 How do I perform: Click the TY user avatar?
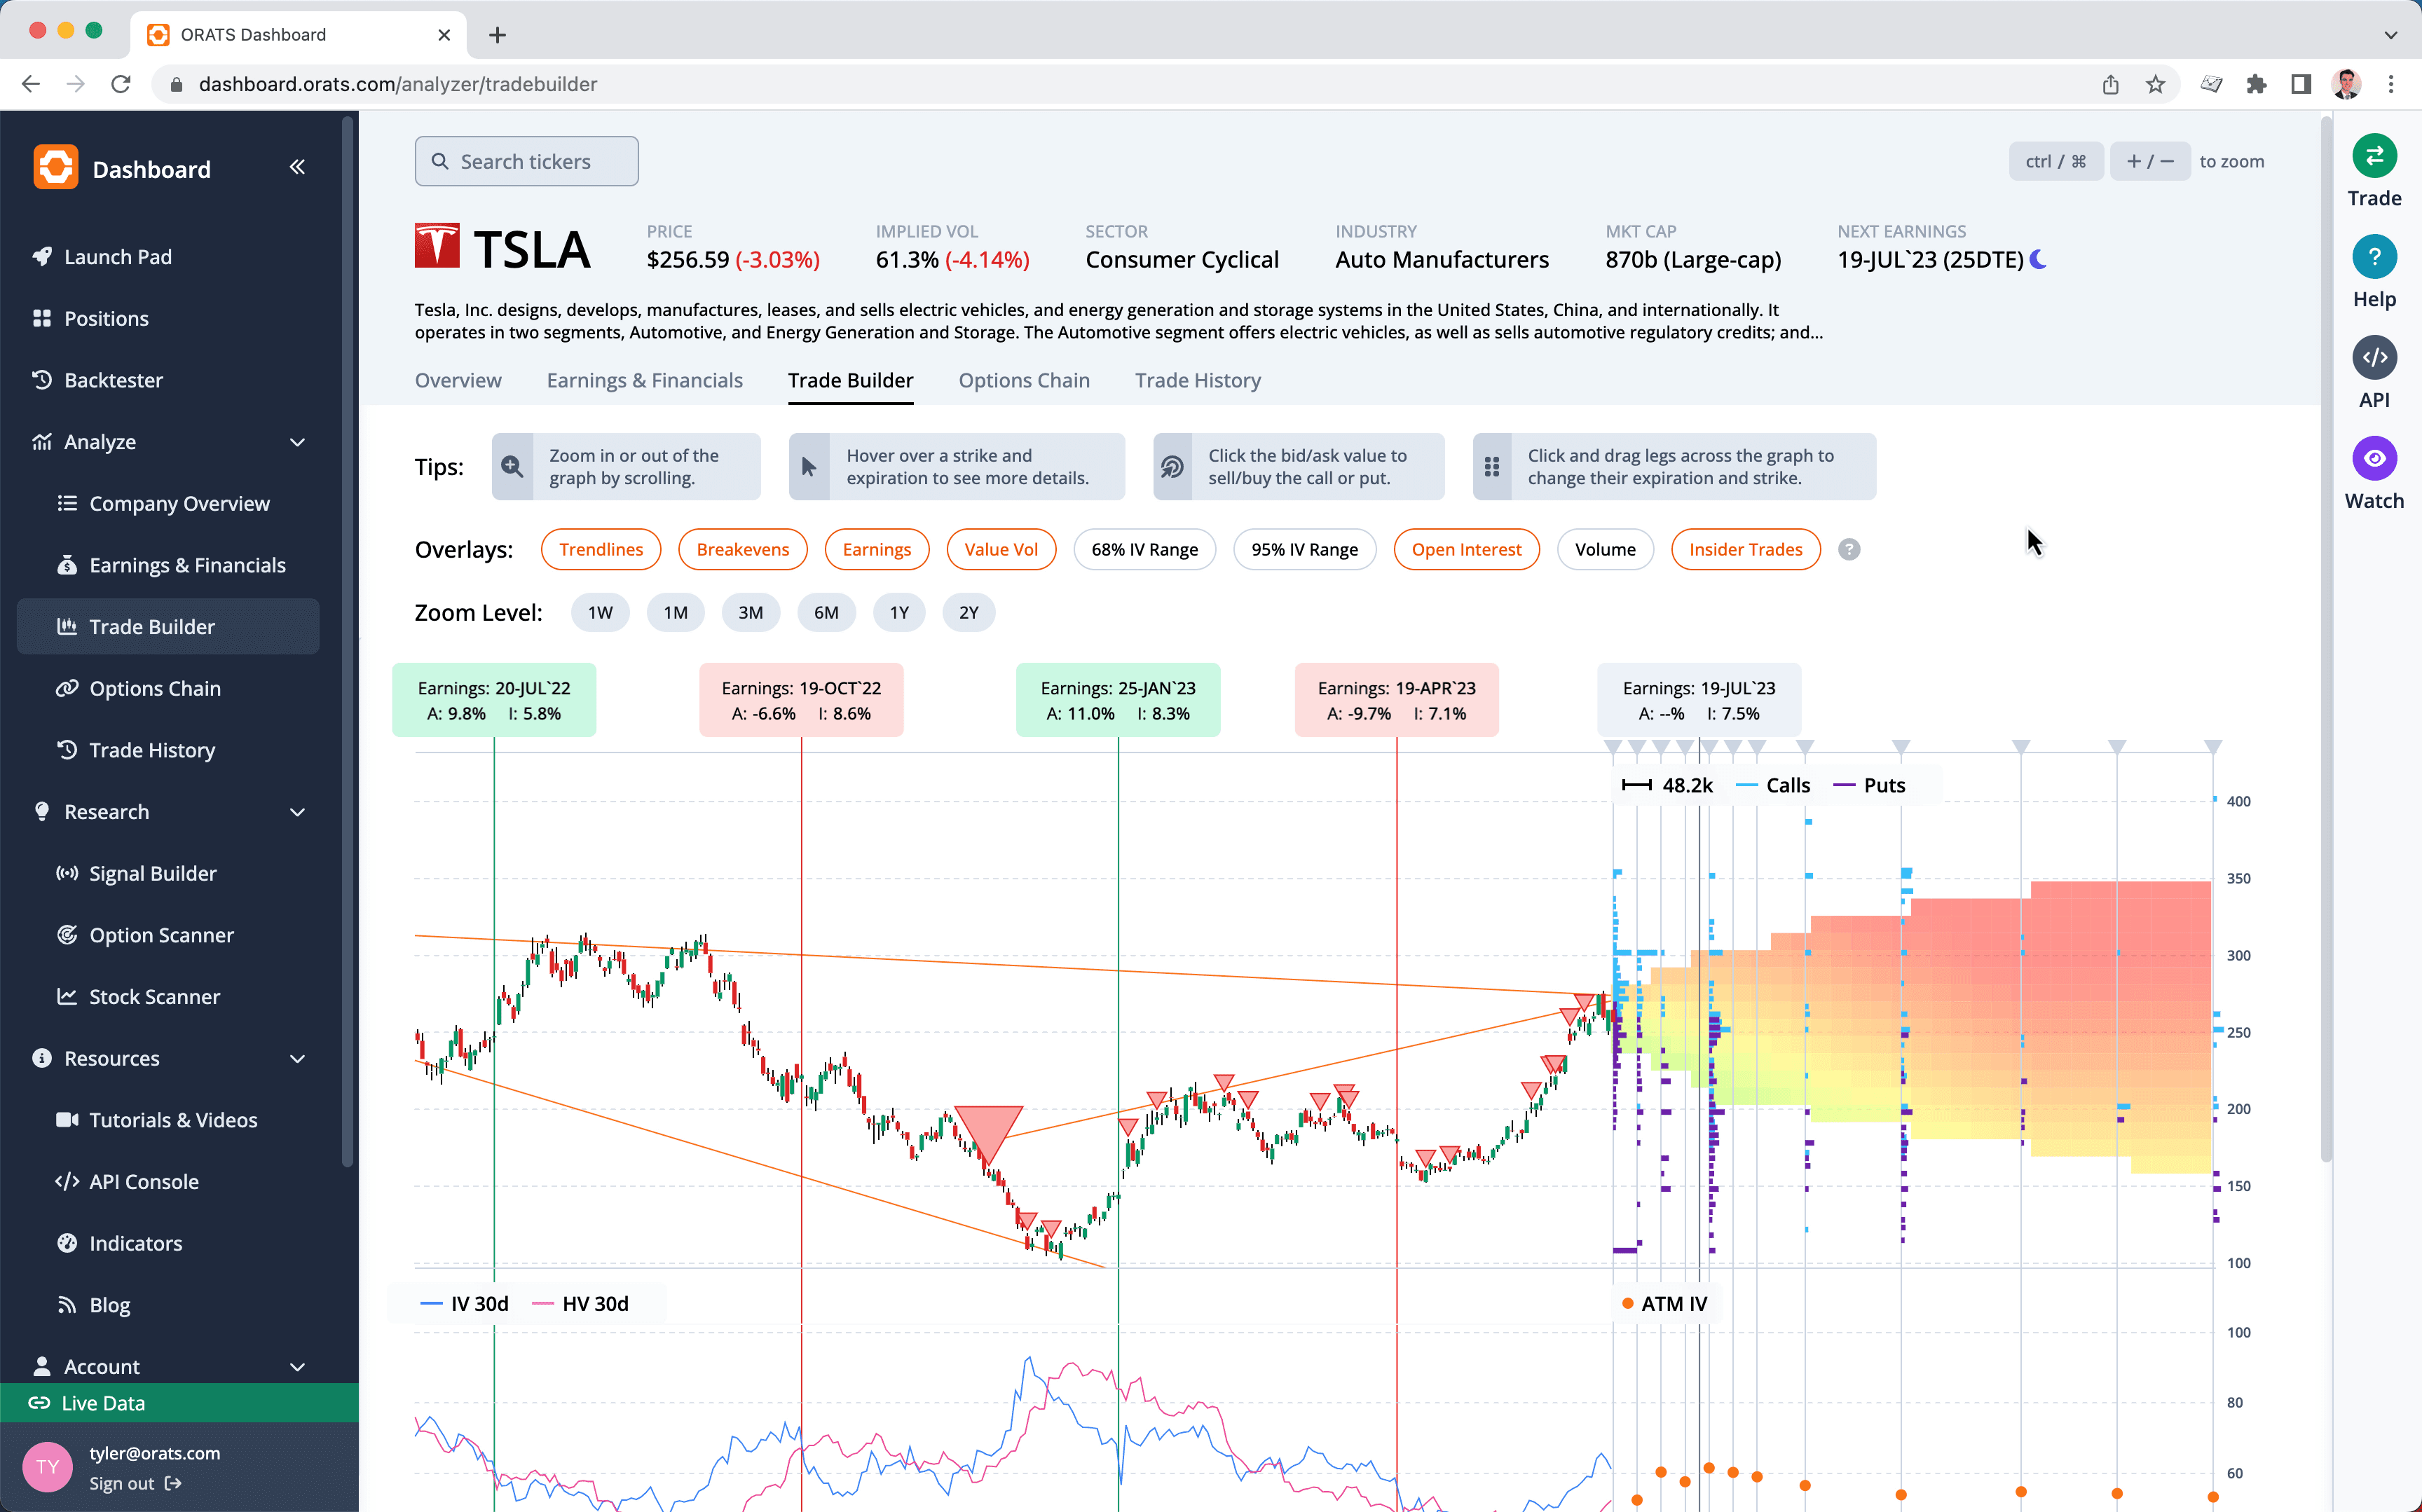pos(47,1467)
